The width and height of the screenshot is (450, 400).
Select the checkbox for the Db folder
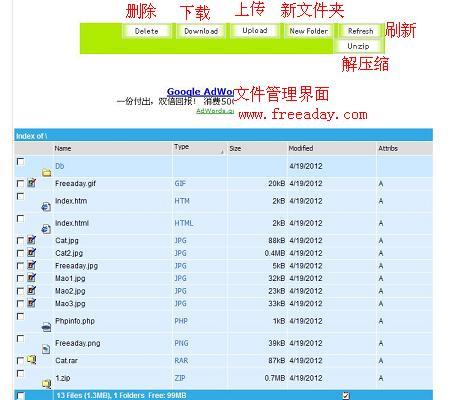tap(20, 162)
